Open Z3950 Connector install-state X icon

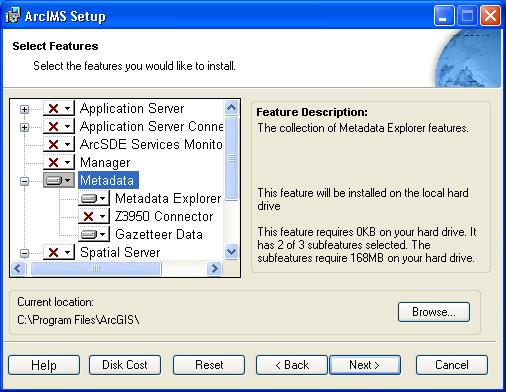[x=94, y=216]
